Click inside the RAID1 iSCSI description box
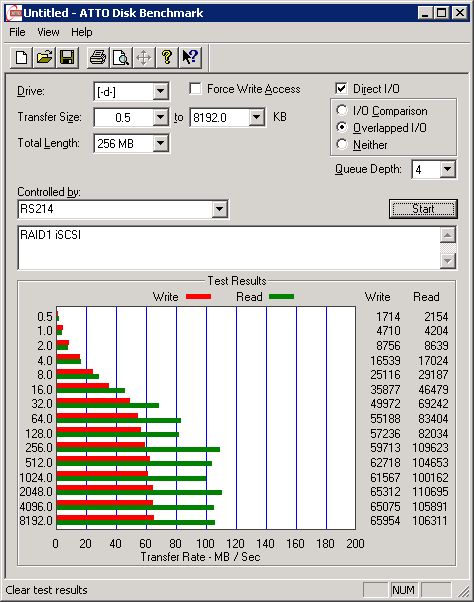This screenshot has height=602, width=474. click(229, 248)
